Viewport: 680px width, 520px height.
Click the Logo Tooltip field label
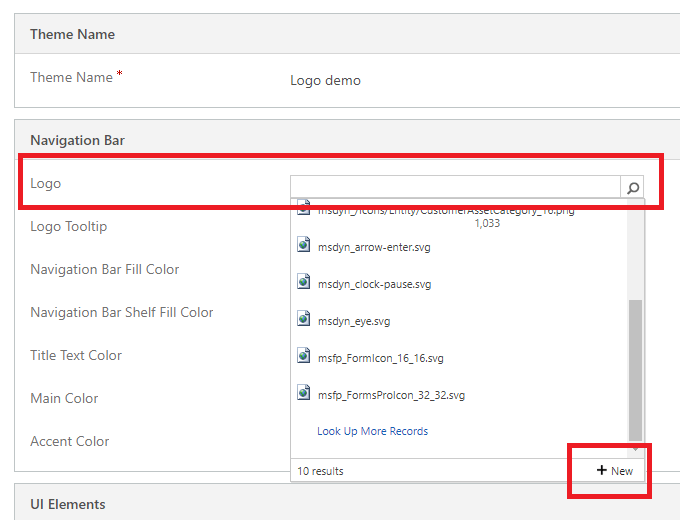68,226
